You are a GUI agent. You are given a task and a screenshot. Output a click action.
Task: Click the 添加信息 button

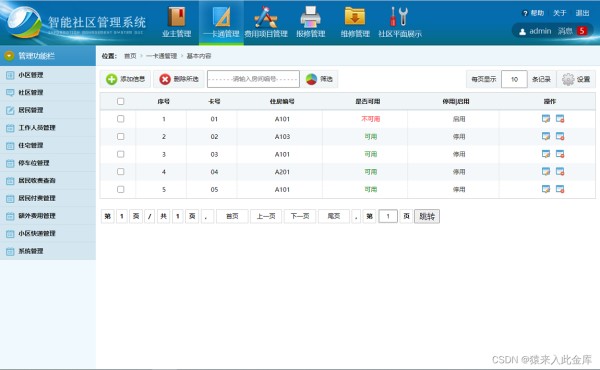(x=126, y=79)
